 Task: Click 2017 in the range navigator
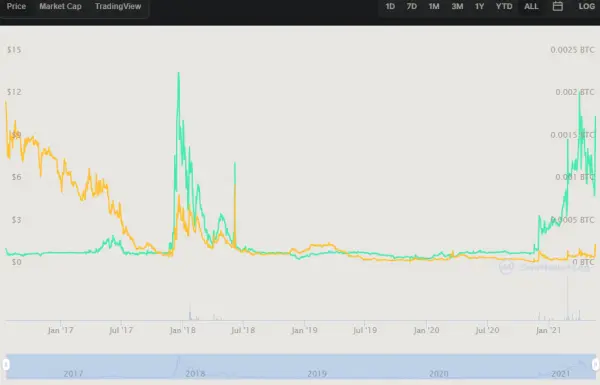pos(73,374)
